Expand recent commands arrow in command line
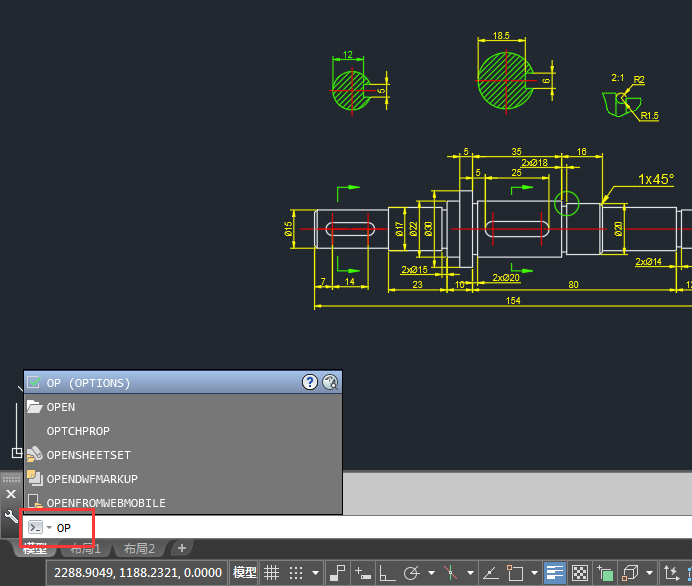Screen dimensions: 692x586 48,527
